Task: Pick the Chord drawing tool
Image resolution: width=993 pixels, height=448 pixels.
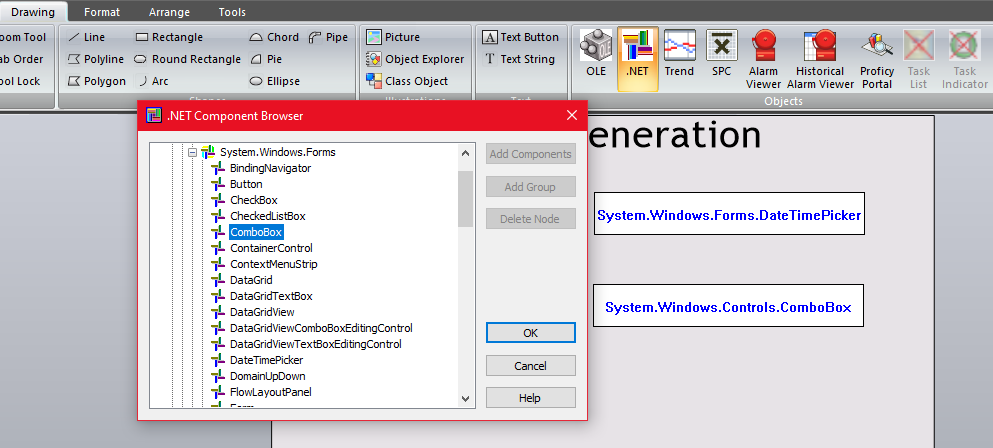Action: click(274, 37)
